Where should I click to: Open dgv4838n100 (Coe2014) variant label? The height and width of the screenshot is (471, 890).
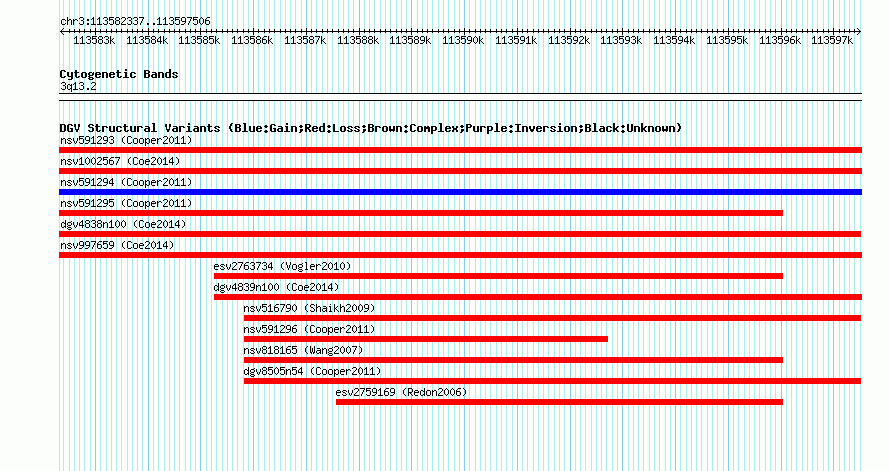pos(123,224)
